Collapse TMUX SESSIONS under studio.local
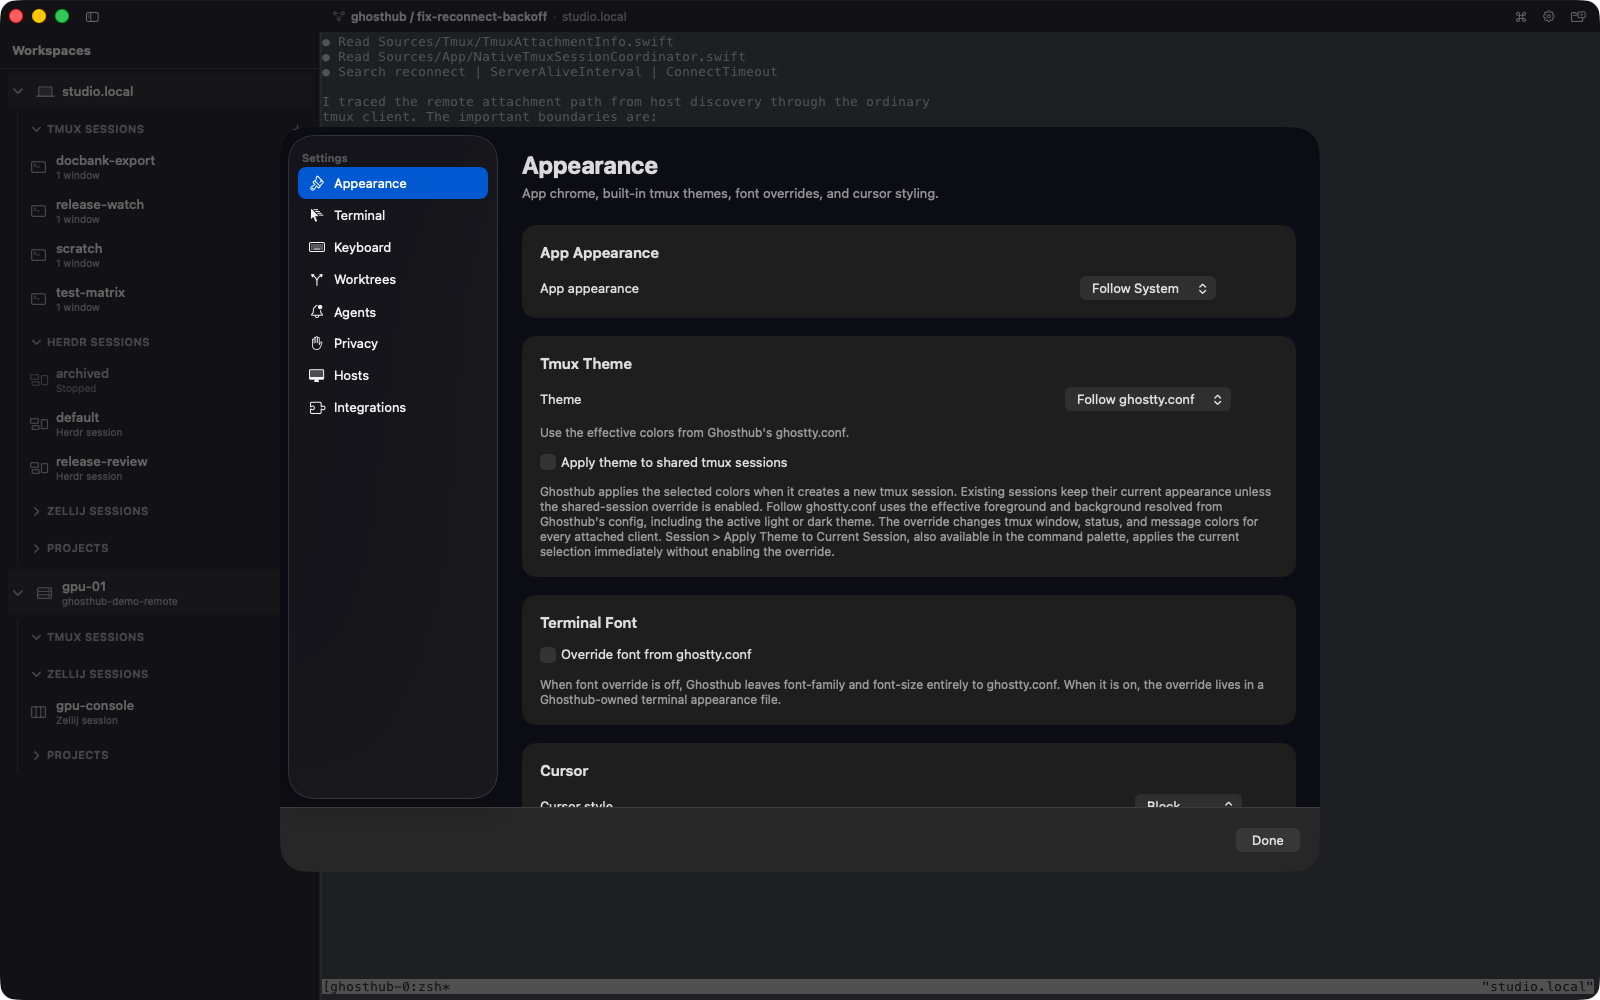The height and width of the screenshot is (1000, 1600). click(x=36, y=129)
